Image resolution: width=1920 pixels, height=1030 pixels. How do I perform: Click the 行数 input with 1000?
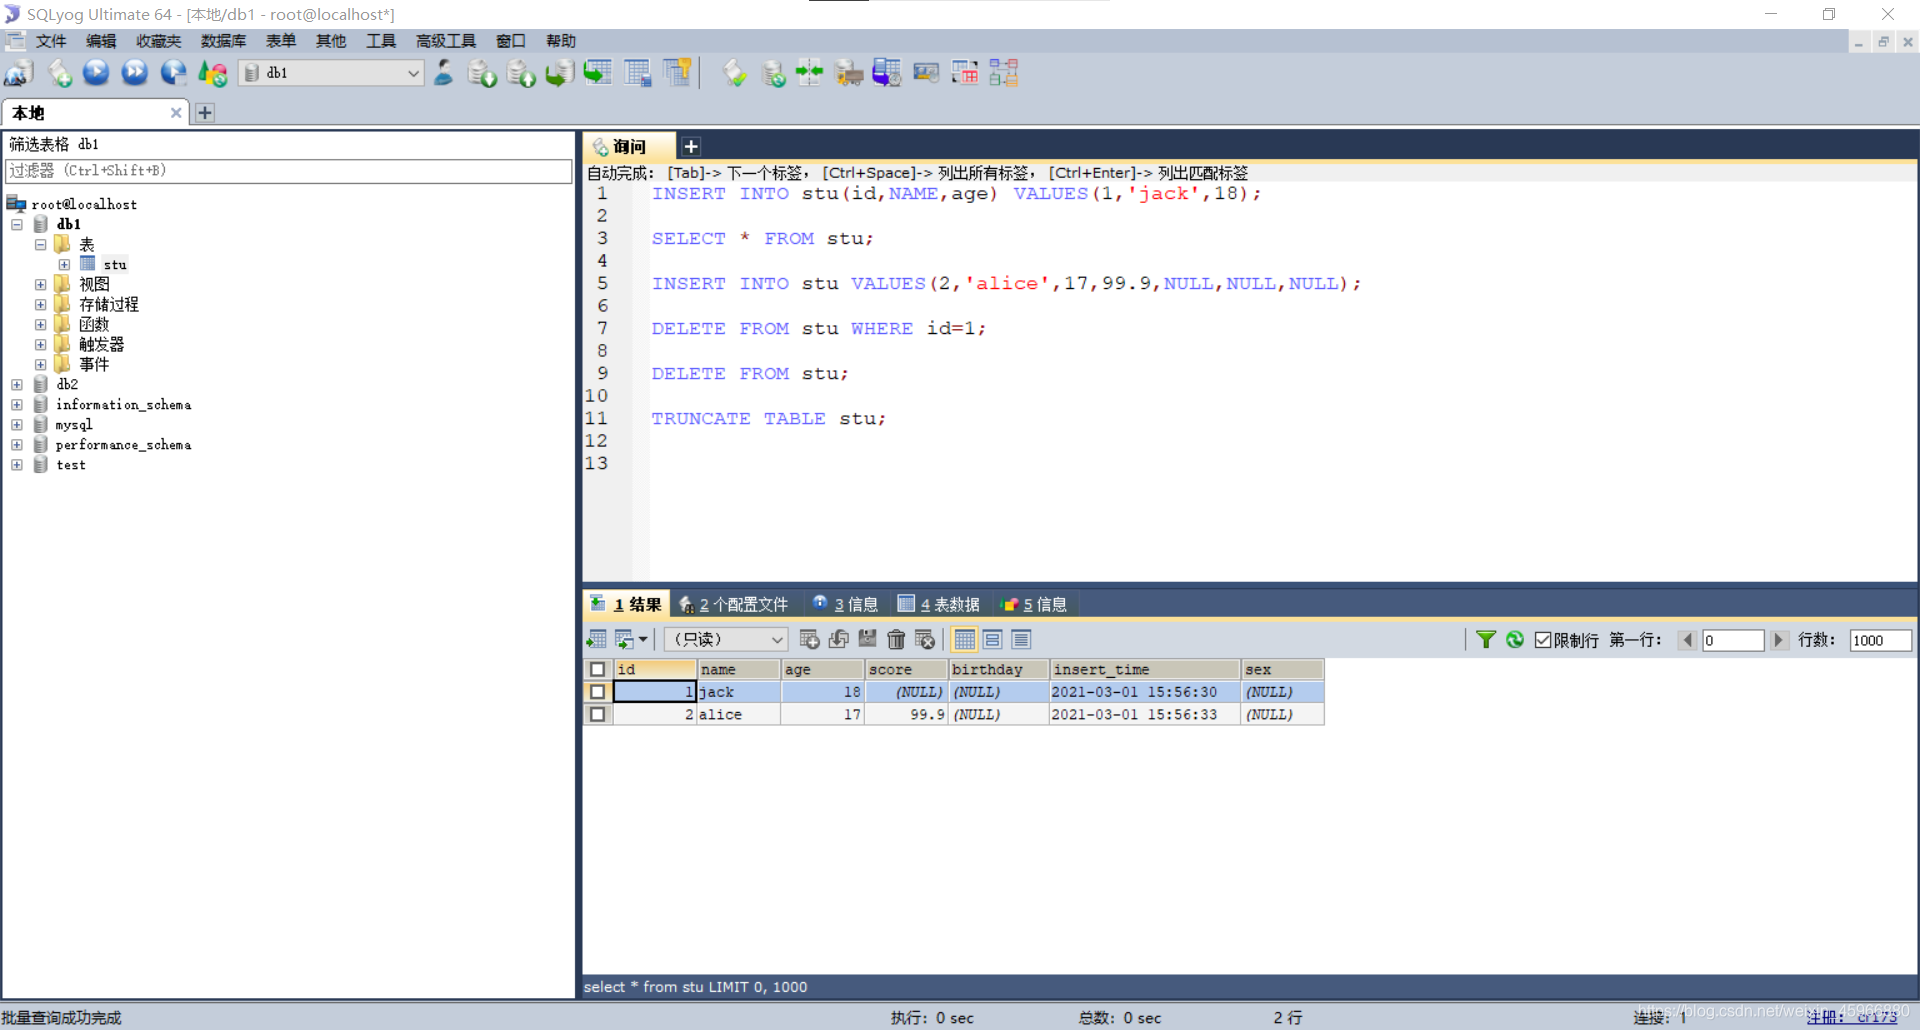(x=1880, y=640)
